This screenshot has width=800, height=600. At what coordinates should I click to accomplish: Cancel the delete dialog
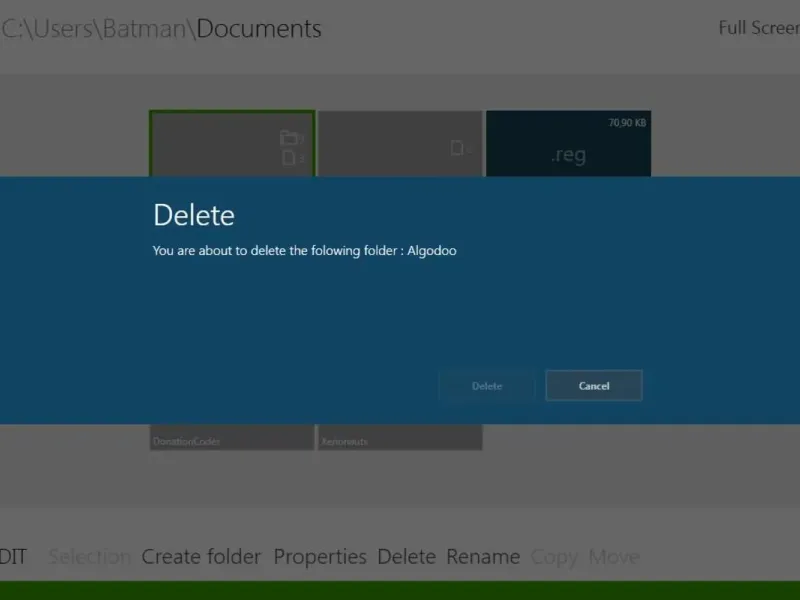pyautogui.click(x=594, y=386)
